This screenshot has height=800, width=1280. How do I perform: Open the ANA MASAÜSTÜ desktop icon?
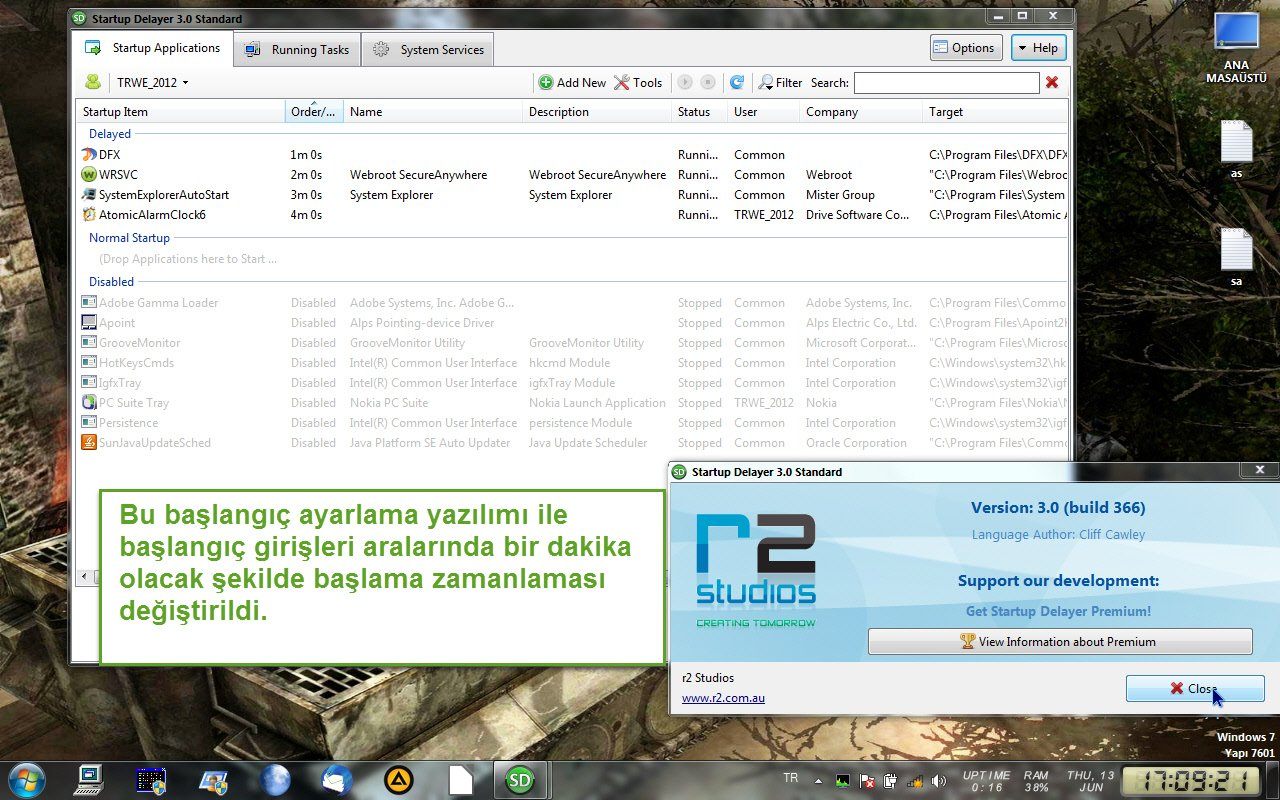click(1236, 48)
